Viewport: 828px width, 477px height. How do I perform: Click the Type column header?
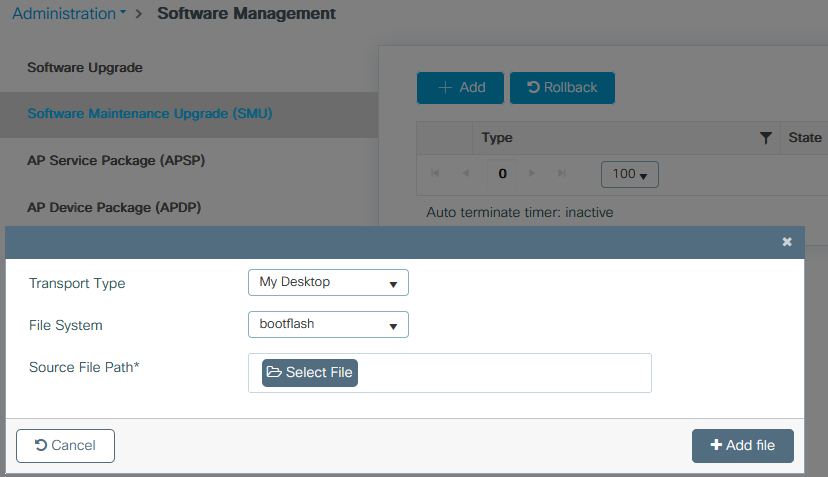point(497,138)
